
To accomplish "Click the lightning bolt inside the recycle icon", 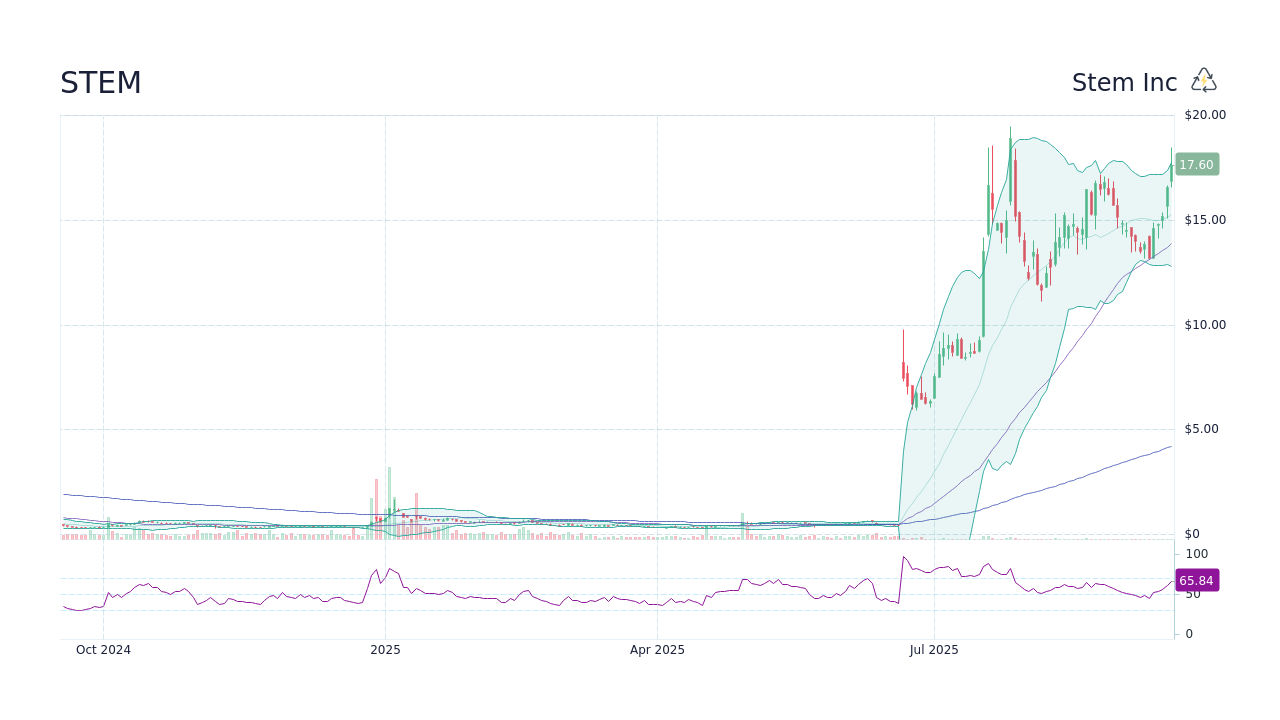I will pyautogui.click(x=1203, y=80).
